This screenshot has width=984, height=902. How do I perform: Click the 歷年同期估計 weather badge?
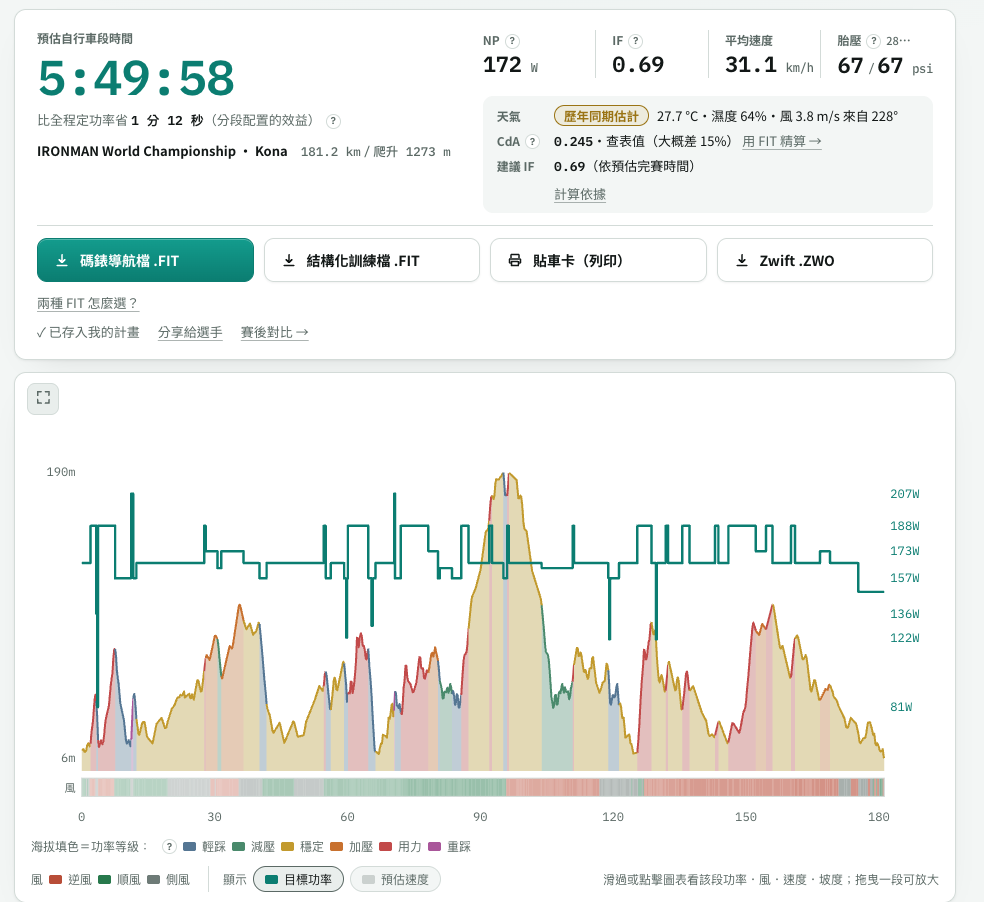601,116
